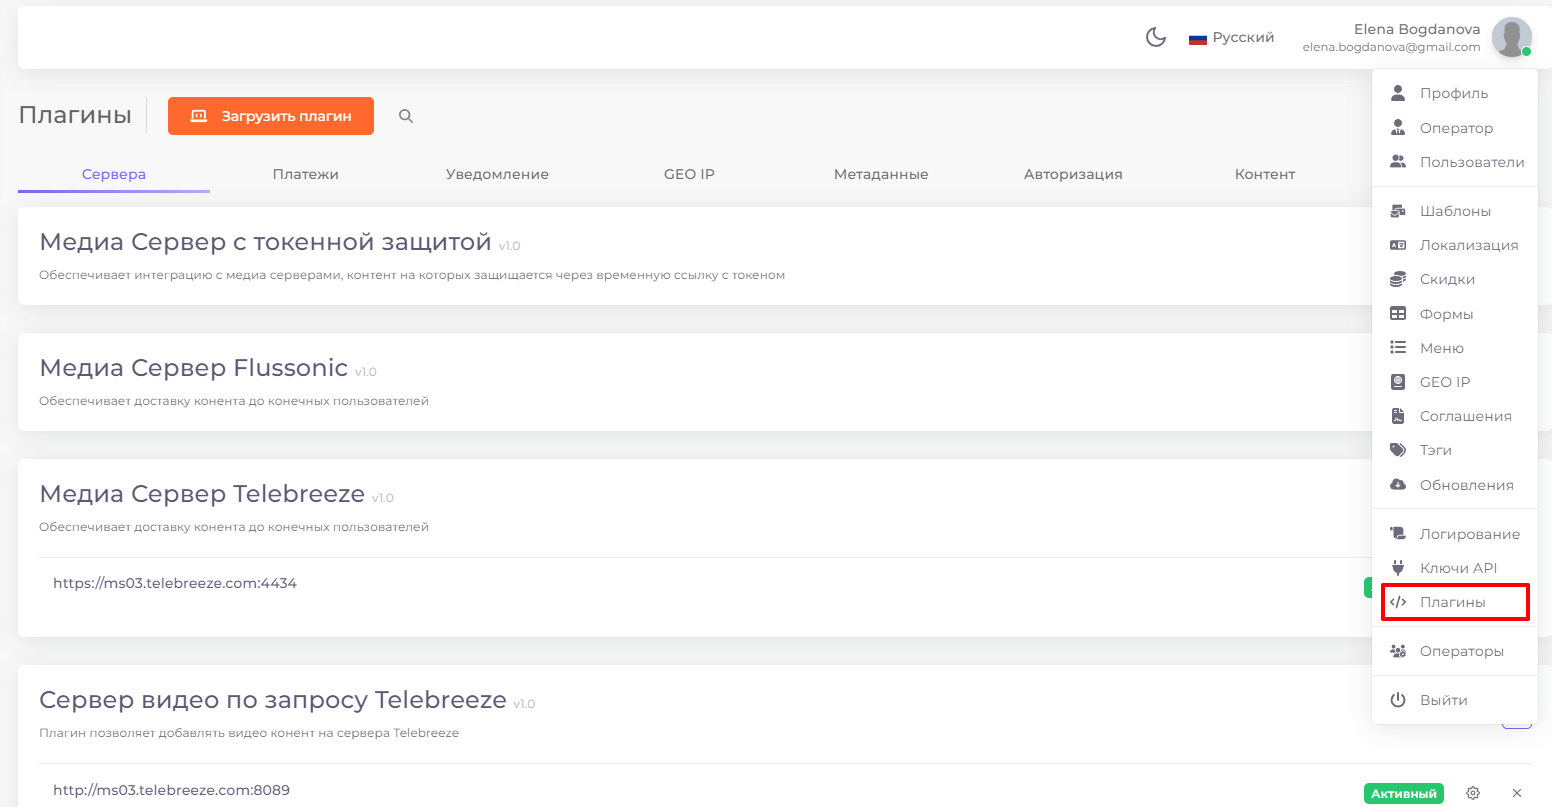Click the GEO IP passport icon in dropdown
The height and width of the screenshot is (807, 1552).
tap(1398, 382)
